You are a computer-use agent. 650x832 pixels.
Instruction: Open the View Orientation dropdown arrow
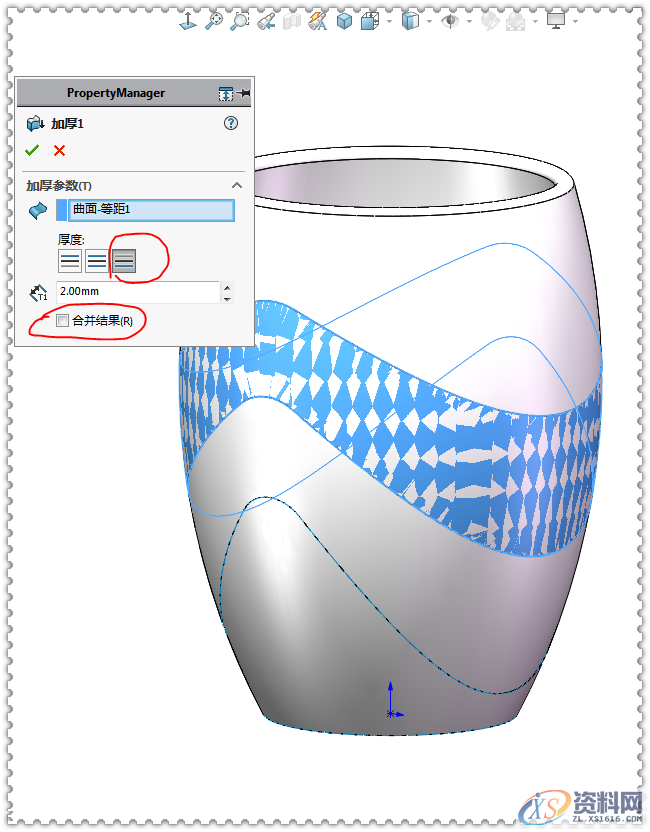point(389,21)
